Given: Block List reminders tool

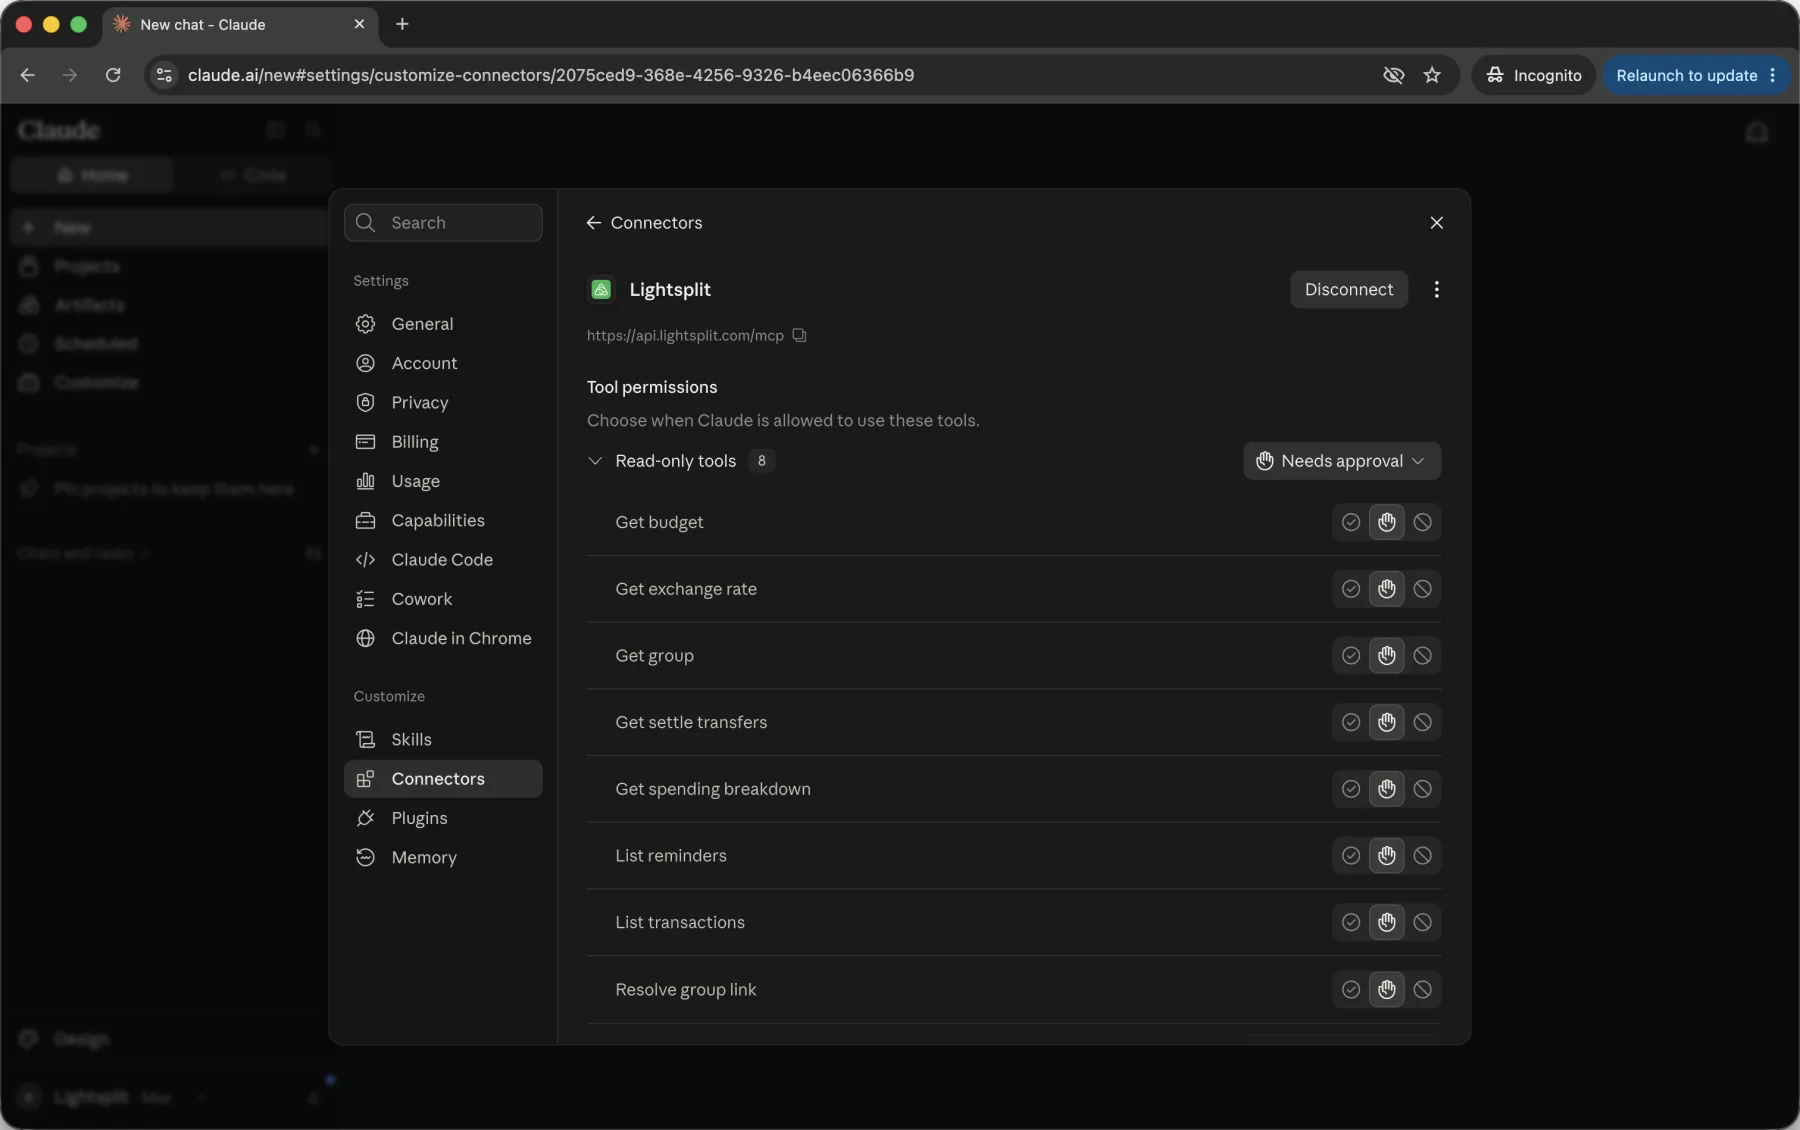Looking at the screenshot, I should pos(1422,856).
